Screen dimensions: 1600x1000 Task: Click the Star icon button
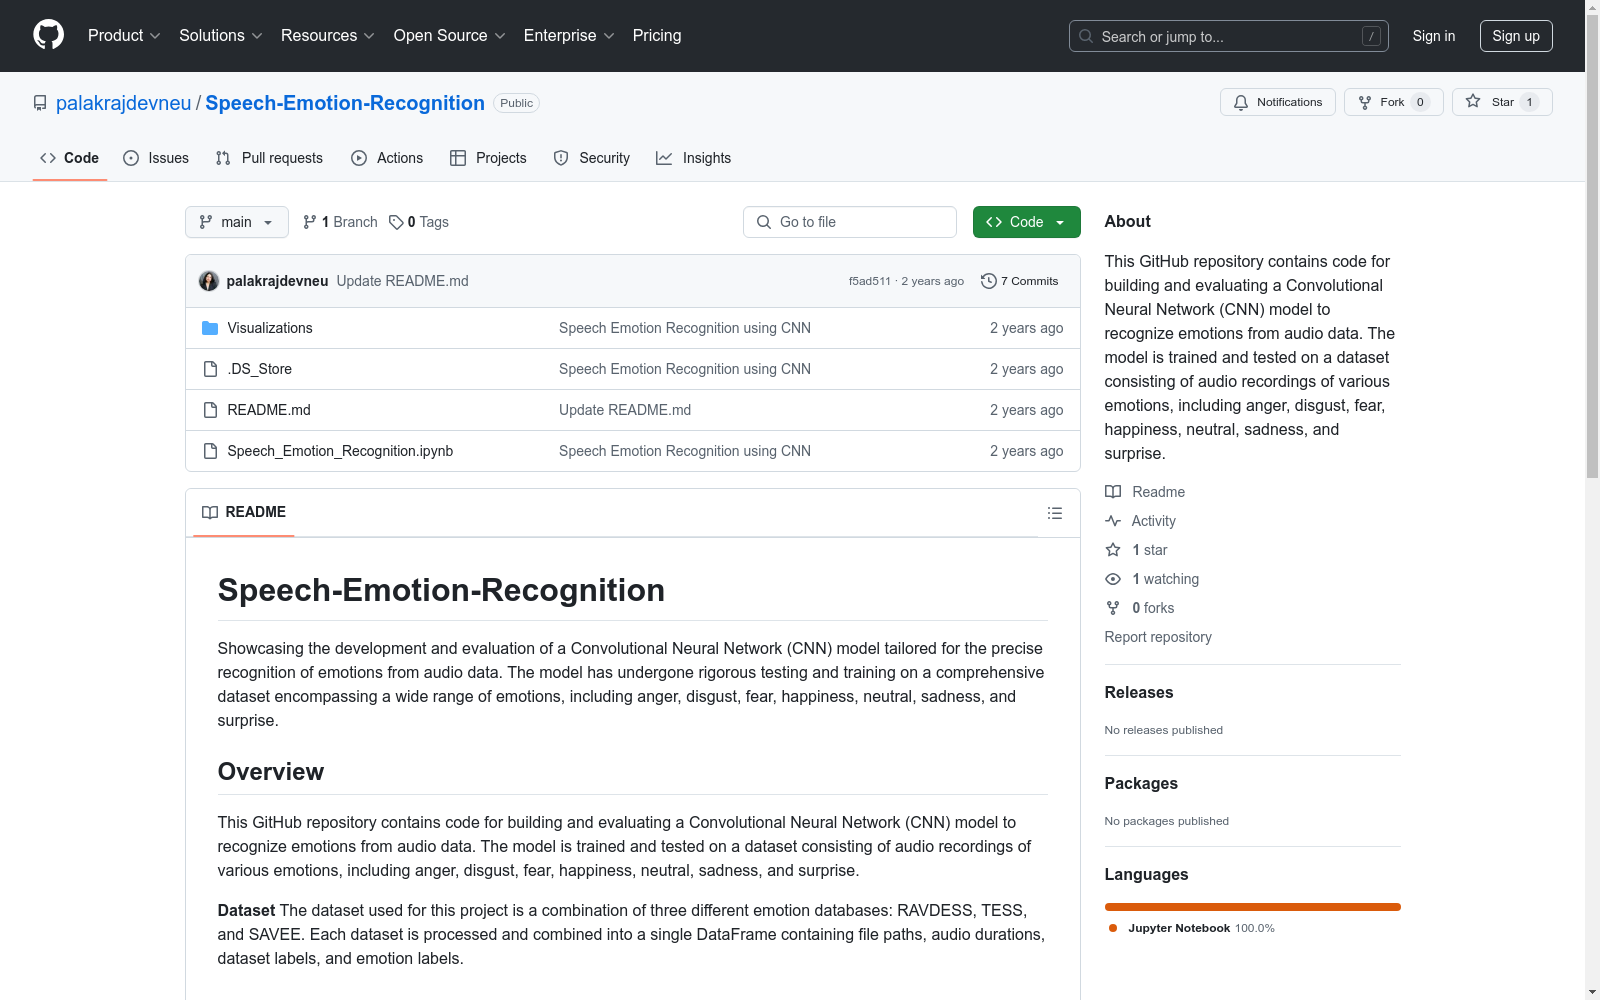pos(1473,102)
